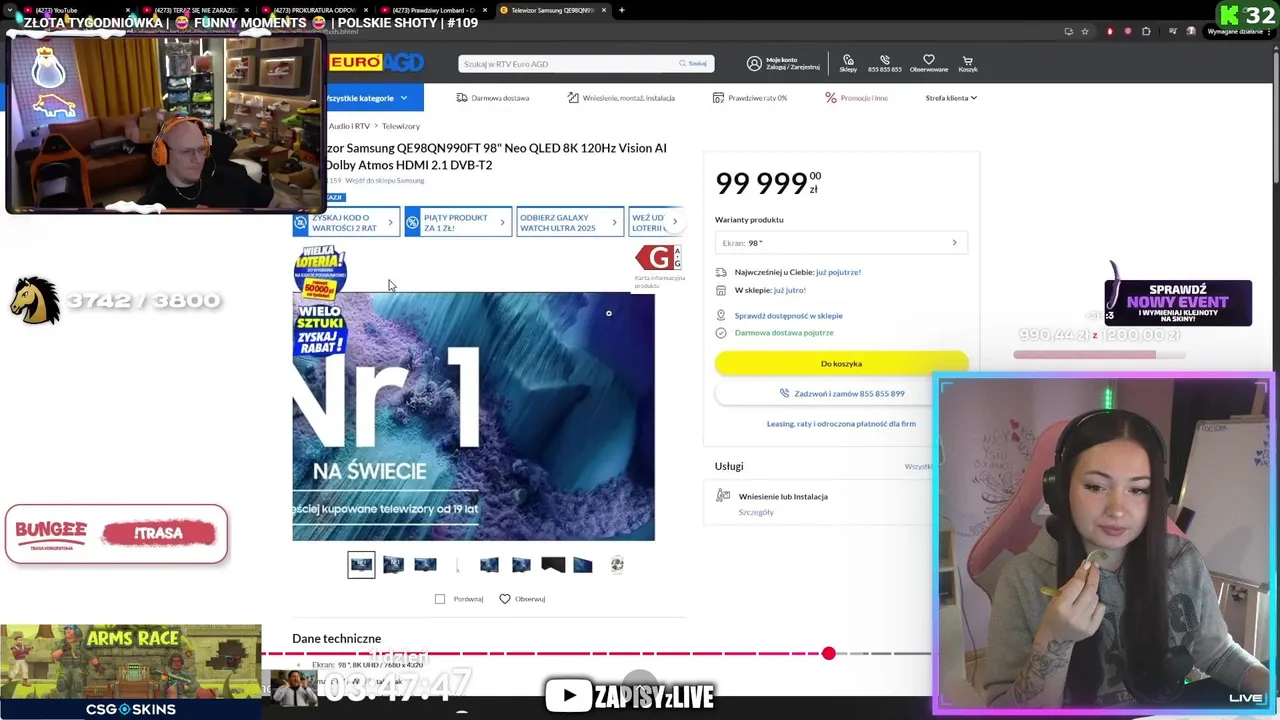Click the browser bookmark star icon

coord(1085,31)
